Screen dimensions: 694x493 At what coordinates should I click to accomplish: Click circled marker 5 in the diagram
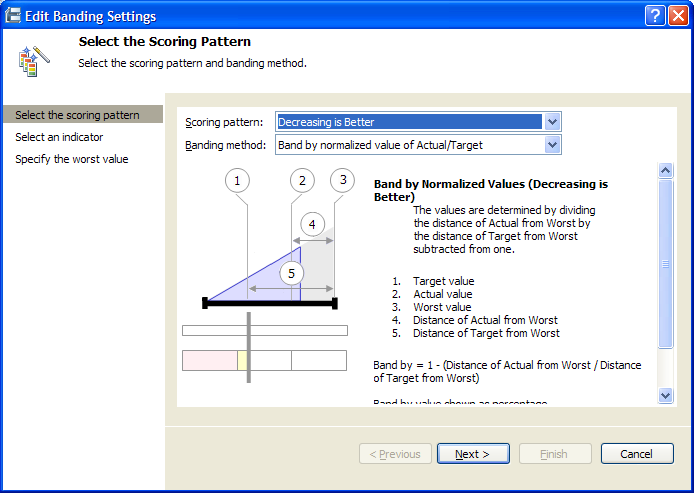[292, 273]
